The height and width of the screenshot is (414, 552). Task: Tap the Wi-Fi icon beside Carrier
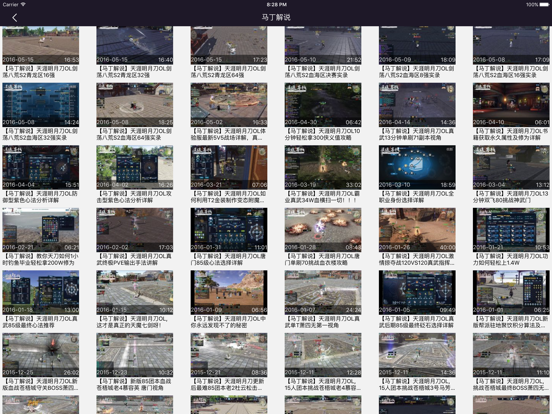23,5
